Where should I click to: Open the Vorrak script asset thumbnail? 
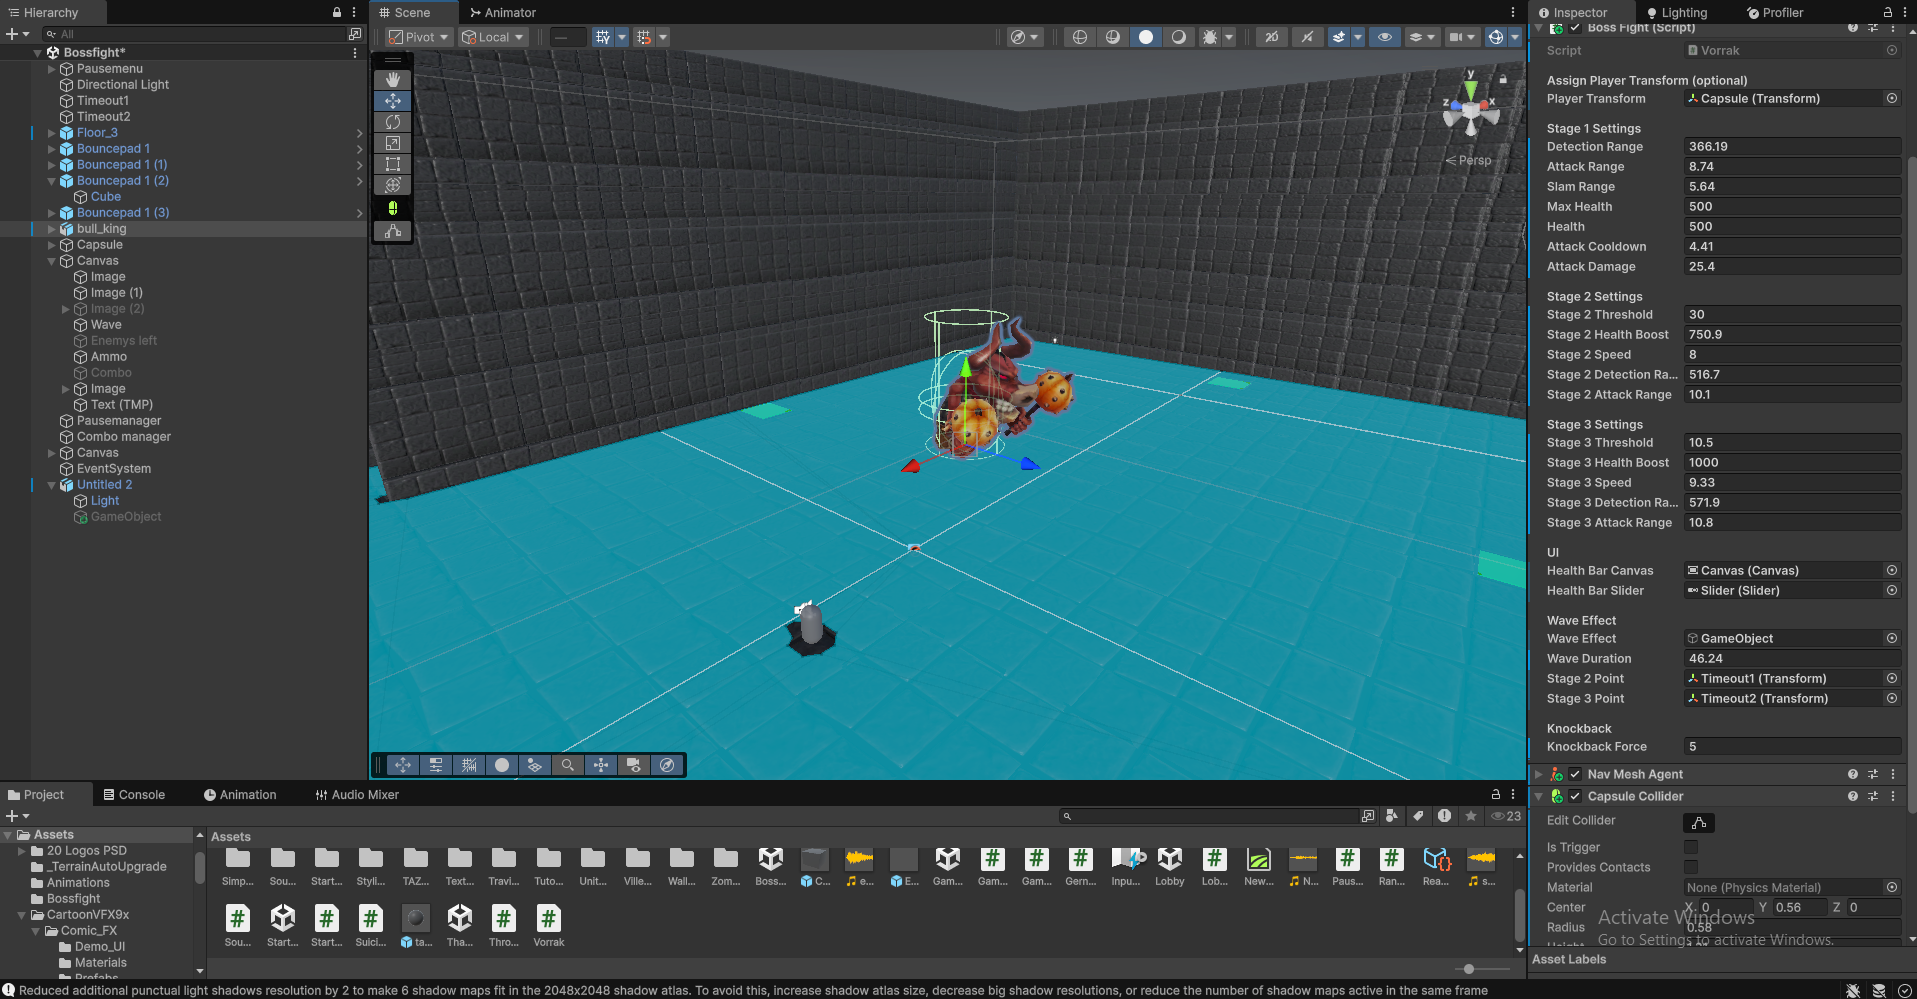[548, 918]
